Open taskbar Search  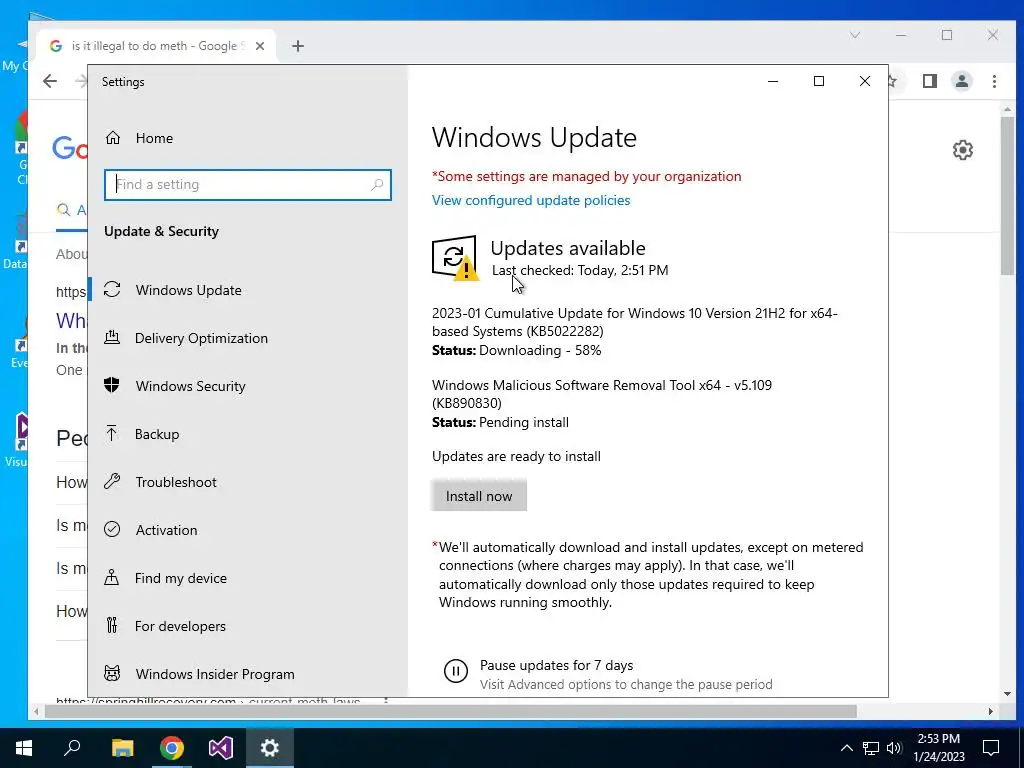[72, 748]
